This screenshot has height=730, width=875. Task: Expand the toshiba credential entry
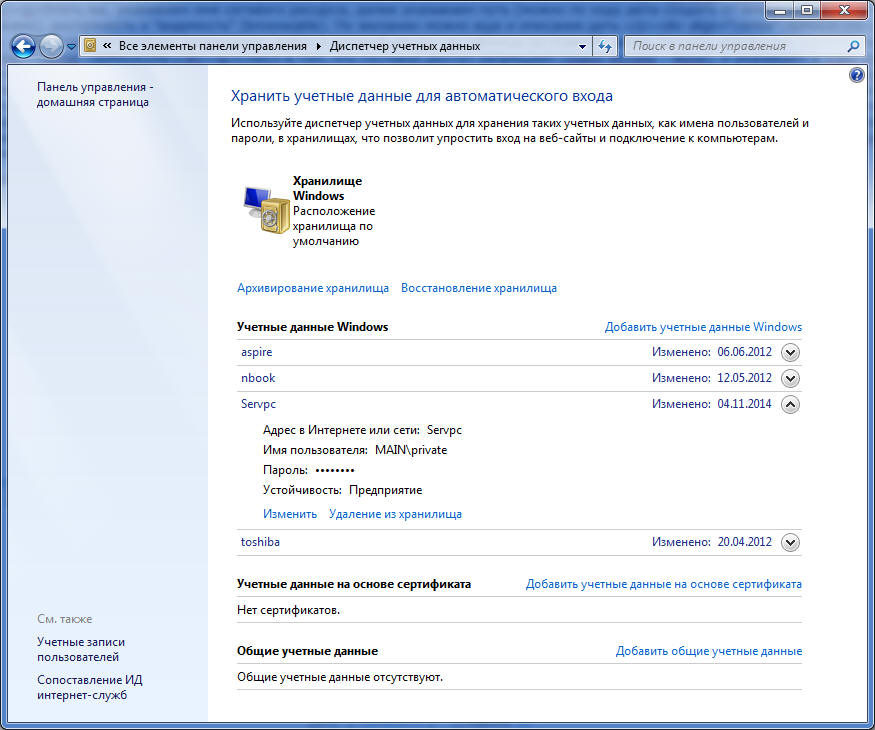pos(790,542)
